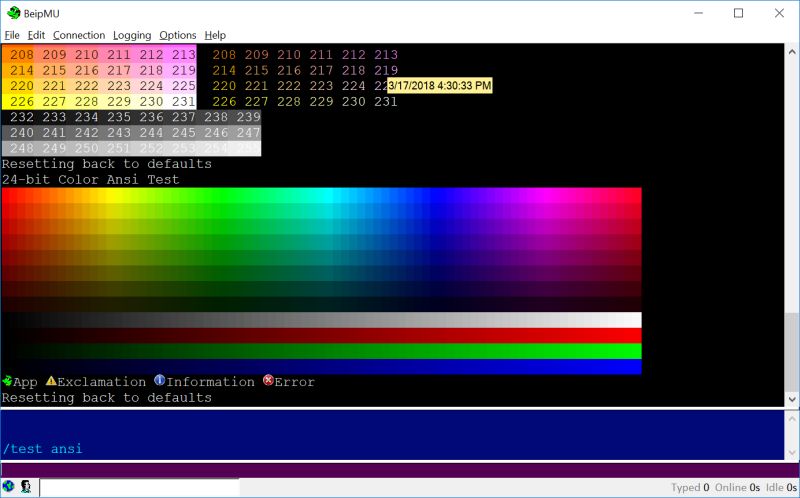Open the Help menu
The image size is (800, 498).
215,35
